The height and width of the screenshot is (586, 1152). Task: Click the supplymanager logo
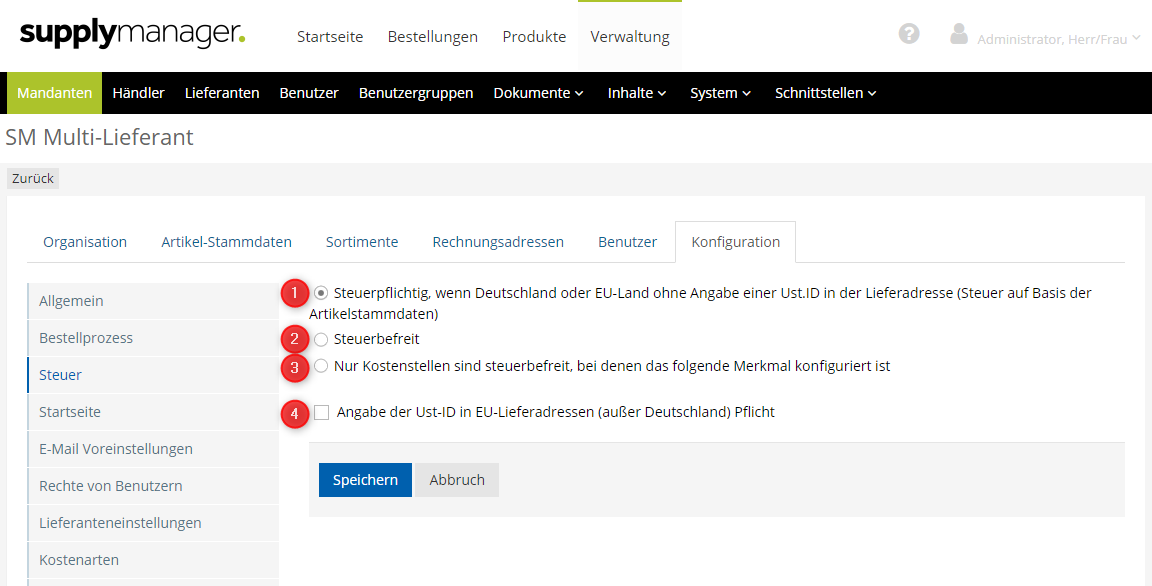tap(132, 34)
